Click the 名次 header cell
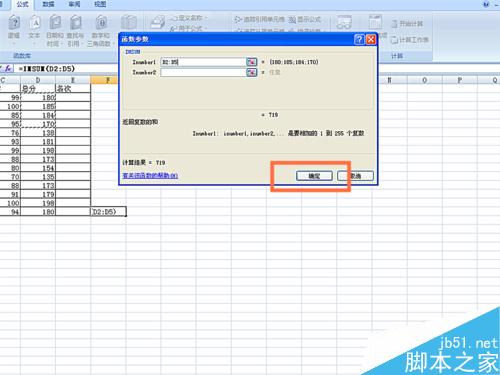500x375 pixels. click(x=73, y=88)
